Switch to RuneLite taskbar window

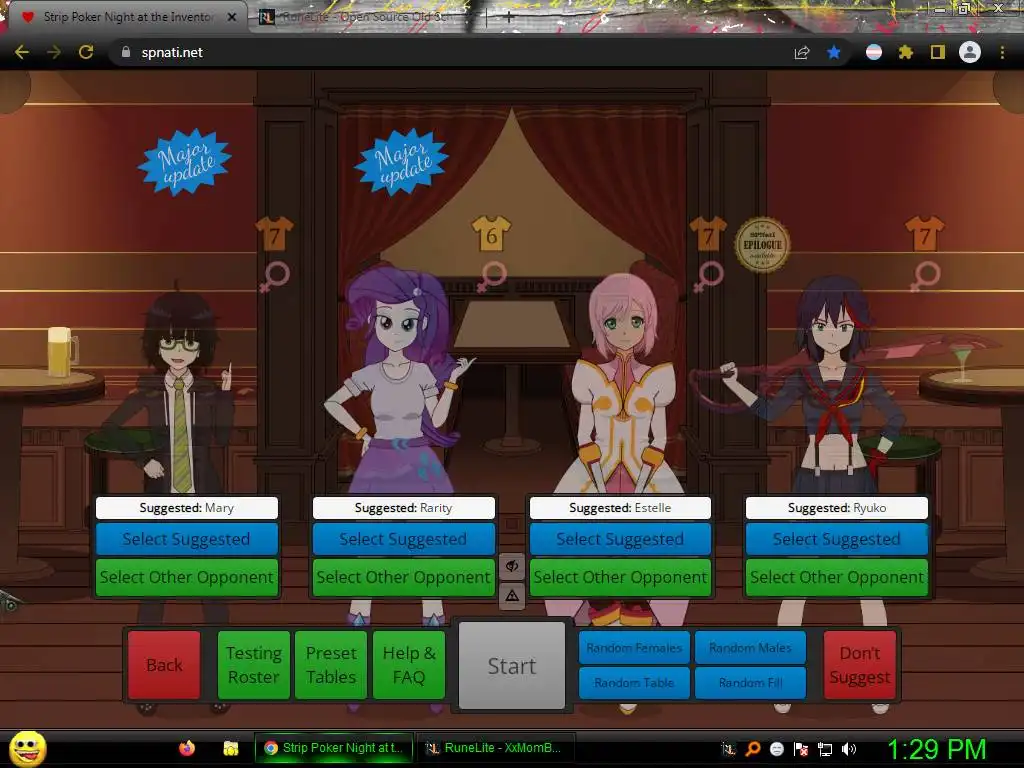pos(494,748)
